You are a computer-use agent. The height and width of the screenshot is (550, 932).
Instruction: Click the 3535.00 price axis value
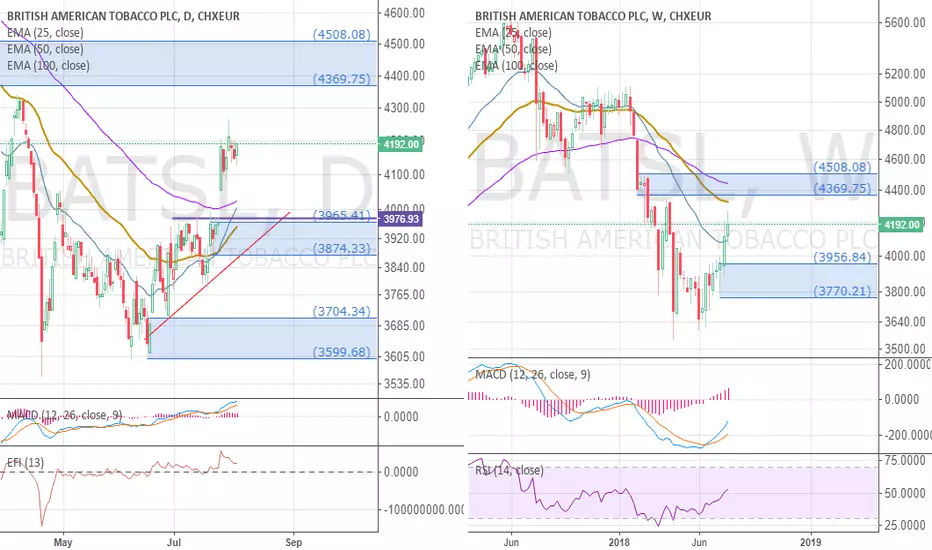point(404,384)
